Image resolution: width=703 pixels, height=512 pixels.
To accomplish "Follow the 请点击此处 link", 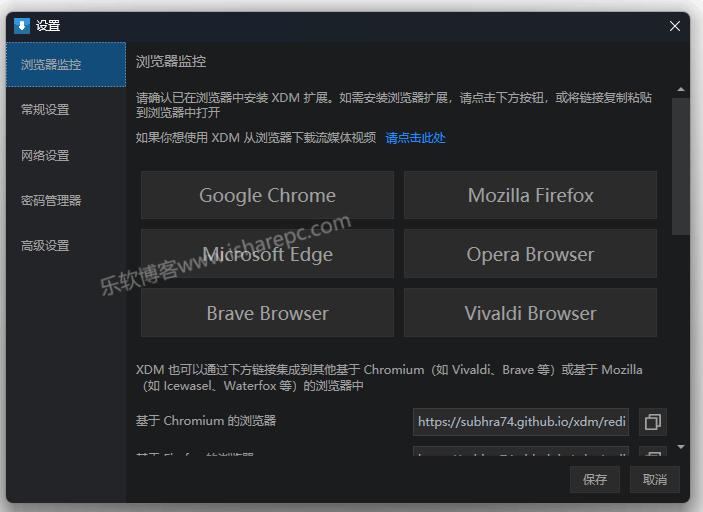I will tap(415, 138).
